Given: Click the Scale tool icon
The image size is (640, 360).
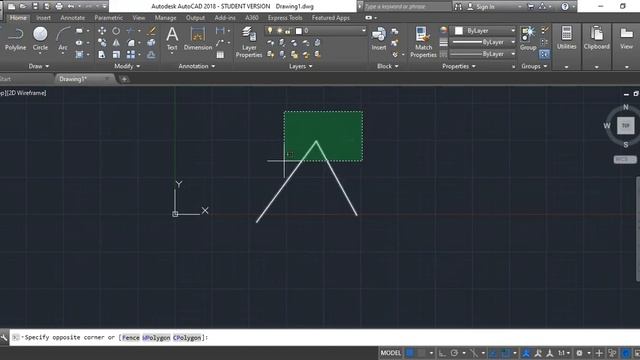Looking at the screenshot, I should (x=116, y=54).
